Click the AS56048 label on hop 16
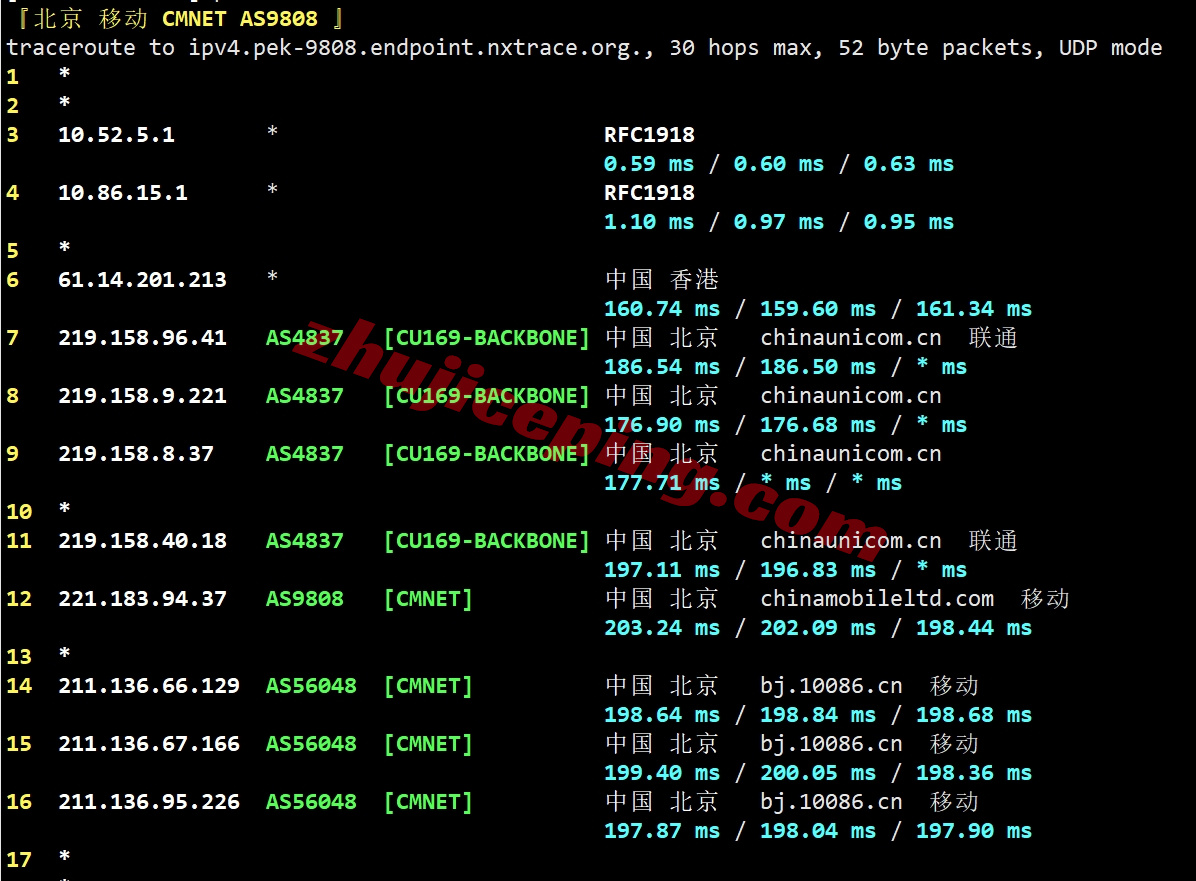 [x=311, y=802]
